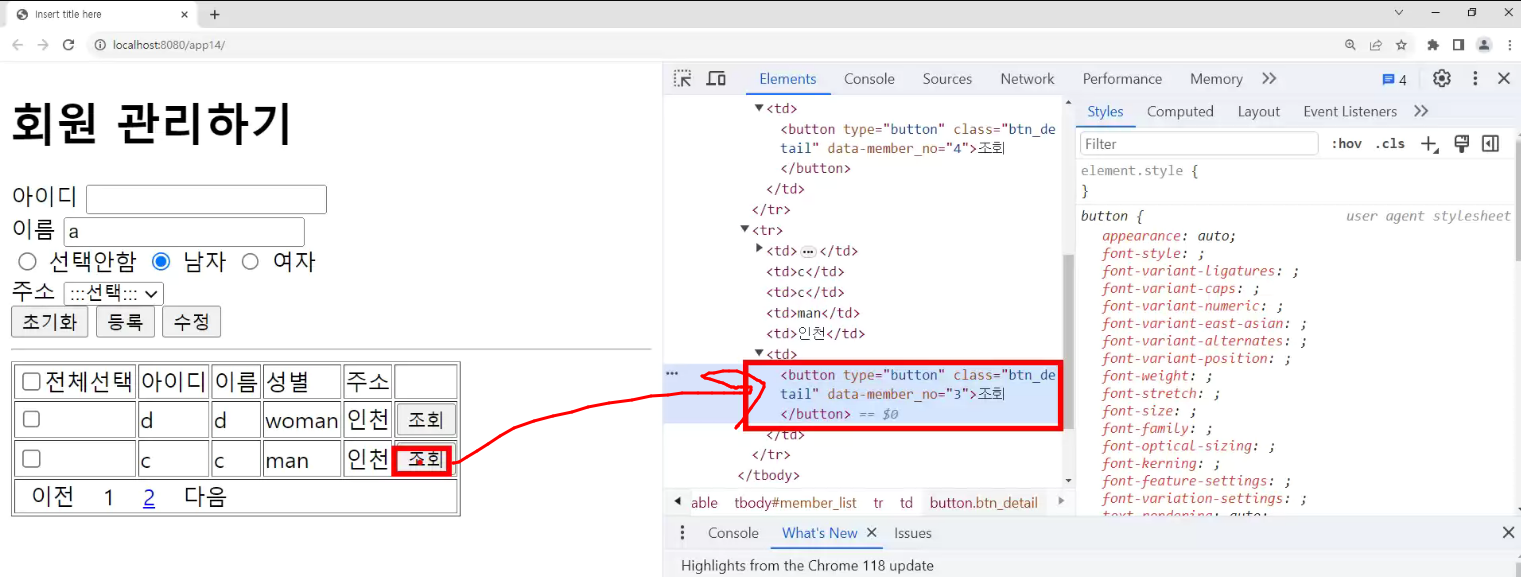Screen dimensions: 1521x577
Task: Show more DevTools tabs chevron after Memory
Action: 1269,79
